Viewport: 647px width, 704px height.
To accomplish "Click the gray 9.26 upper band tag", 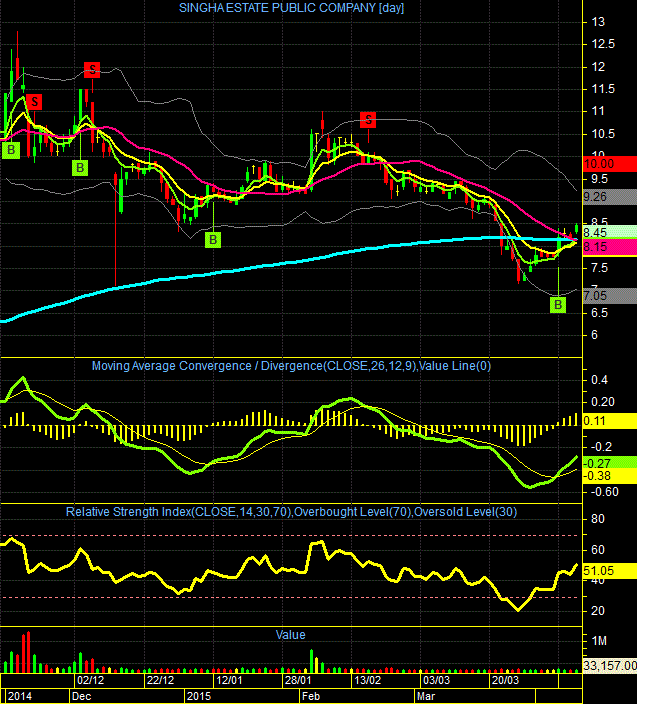I will click(609, 197).
